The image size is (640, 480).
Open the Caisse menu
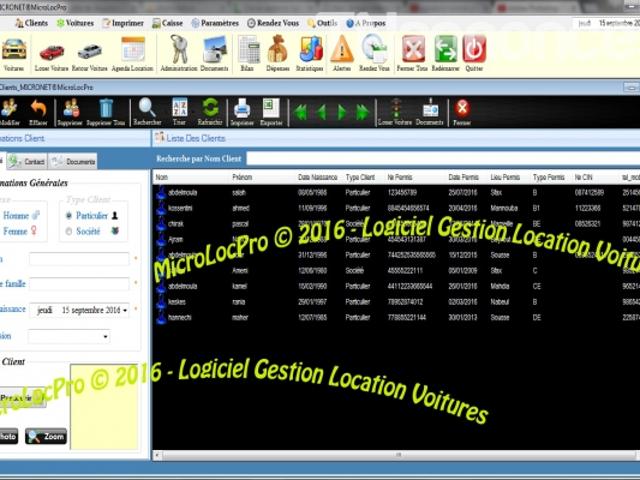(167, 23)
